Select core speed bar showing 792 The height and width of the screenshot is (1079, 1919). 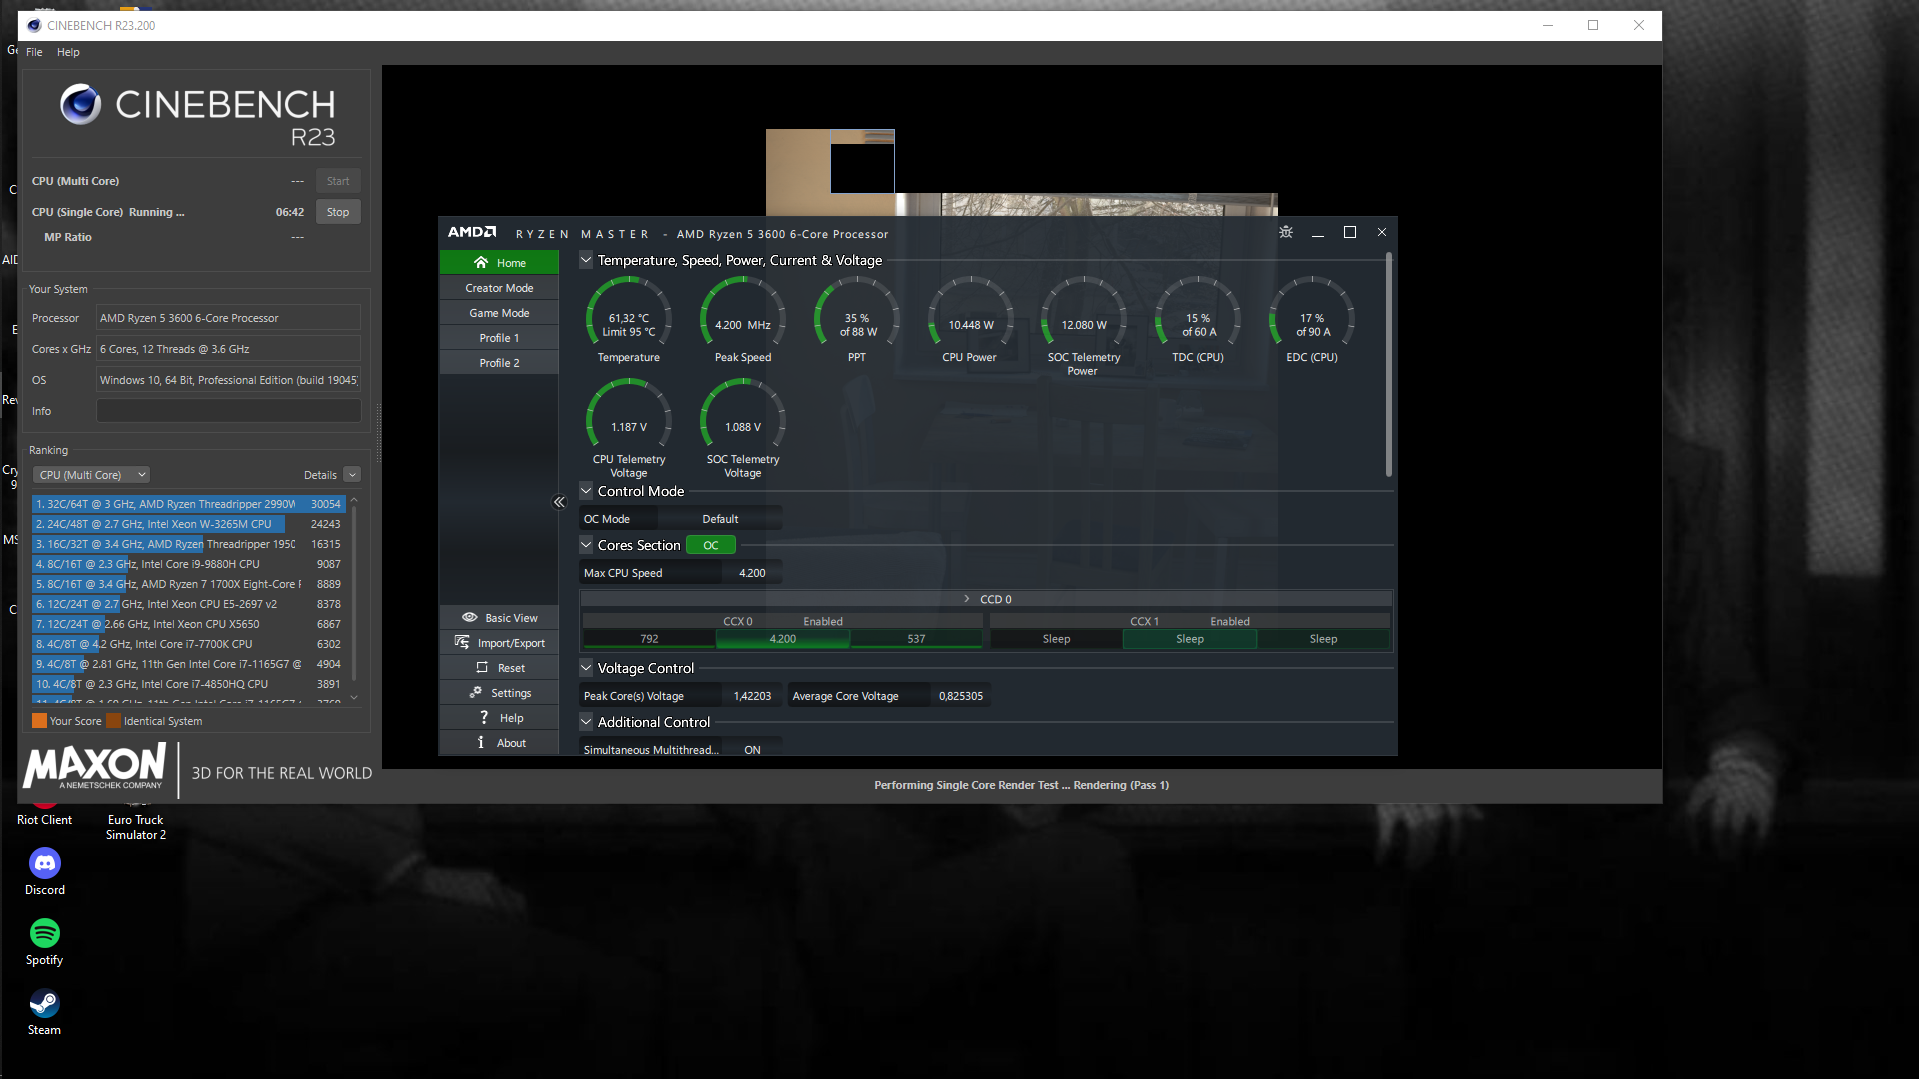click(x=649, y=639)
